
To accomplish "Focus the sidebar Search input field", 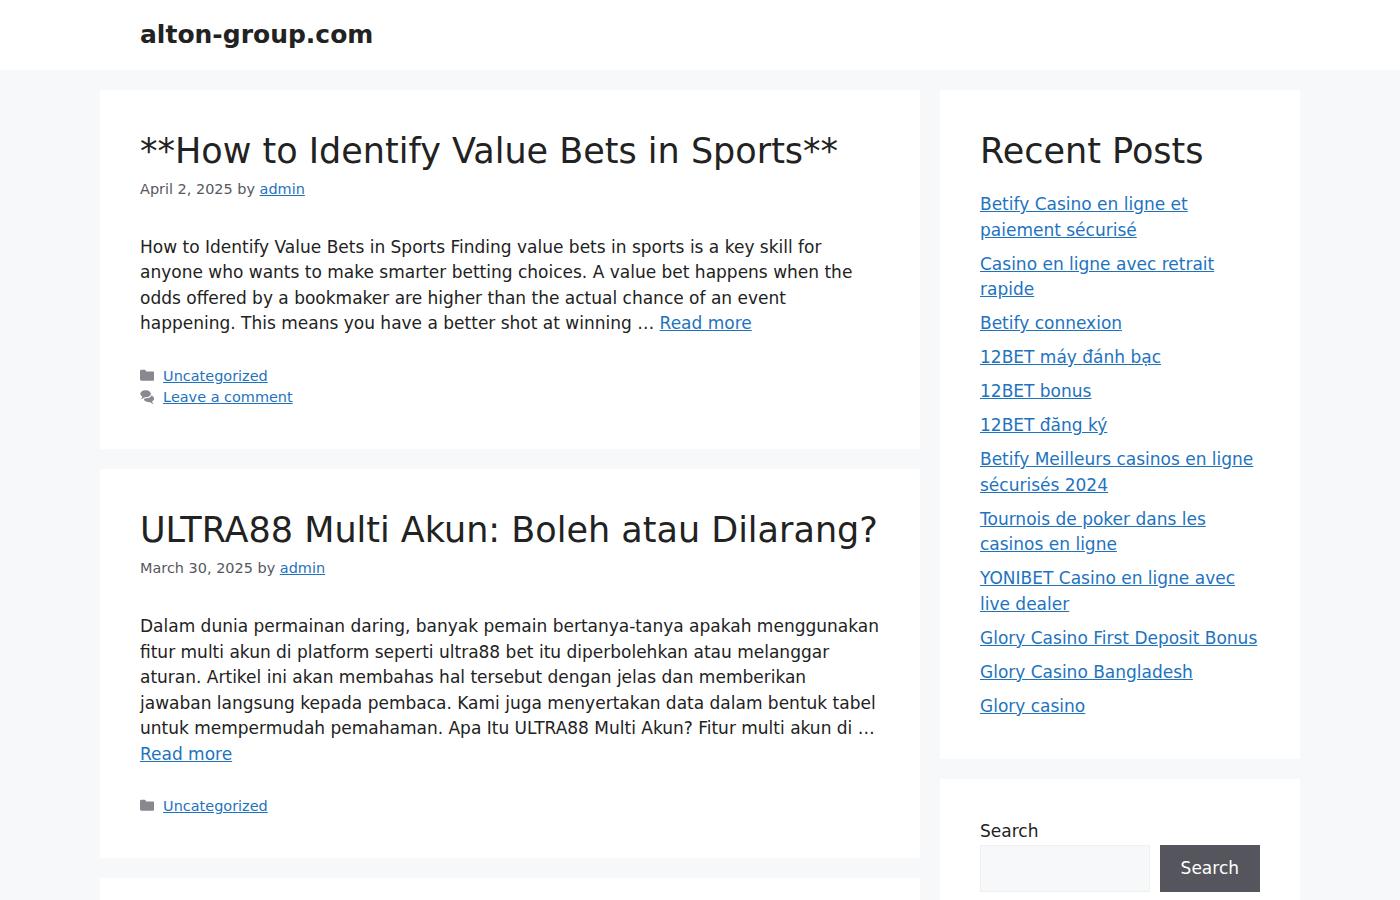I will click(x=1065, y=868).
